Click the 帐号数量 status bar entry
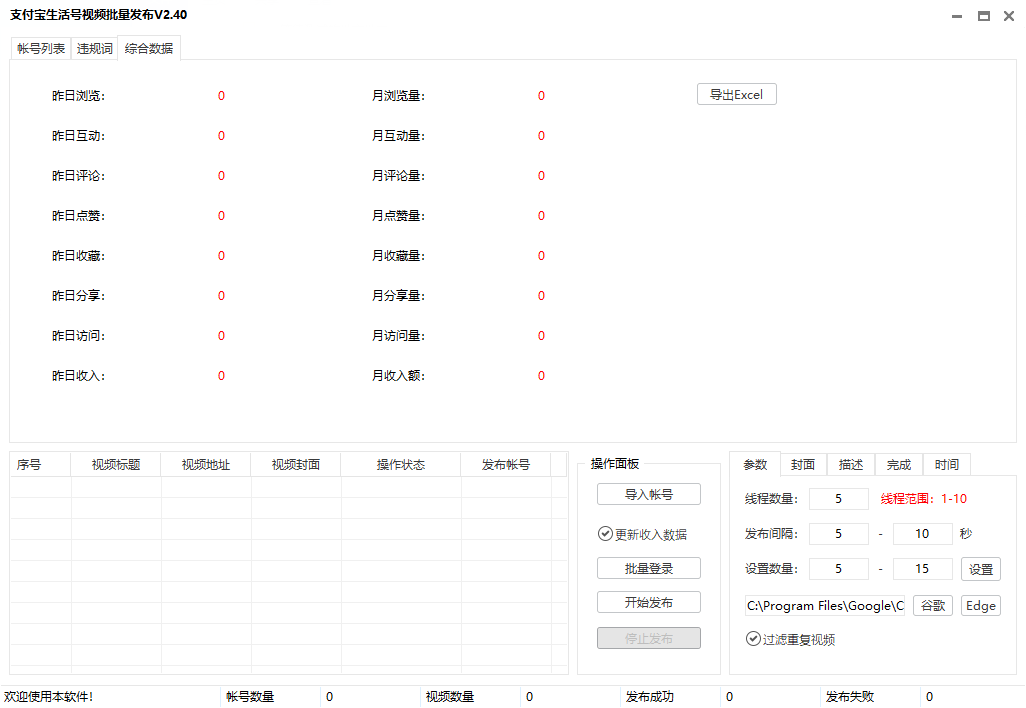 click(250, 697)
